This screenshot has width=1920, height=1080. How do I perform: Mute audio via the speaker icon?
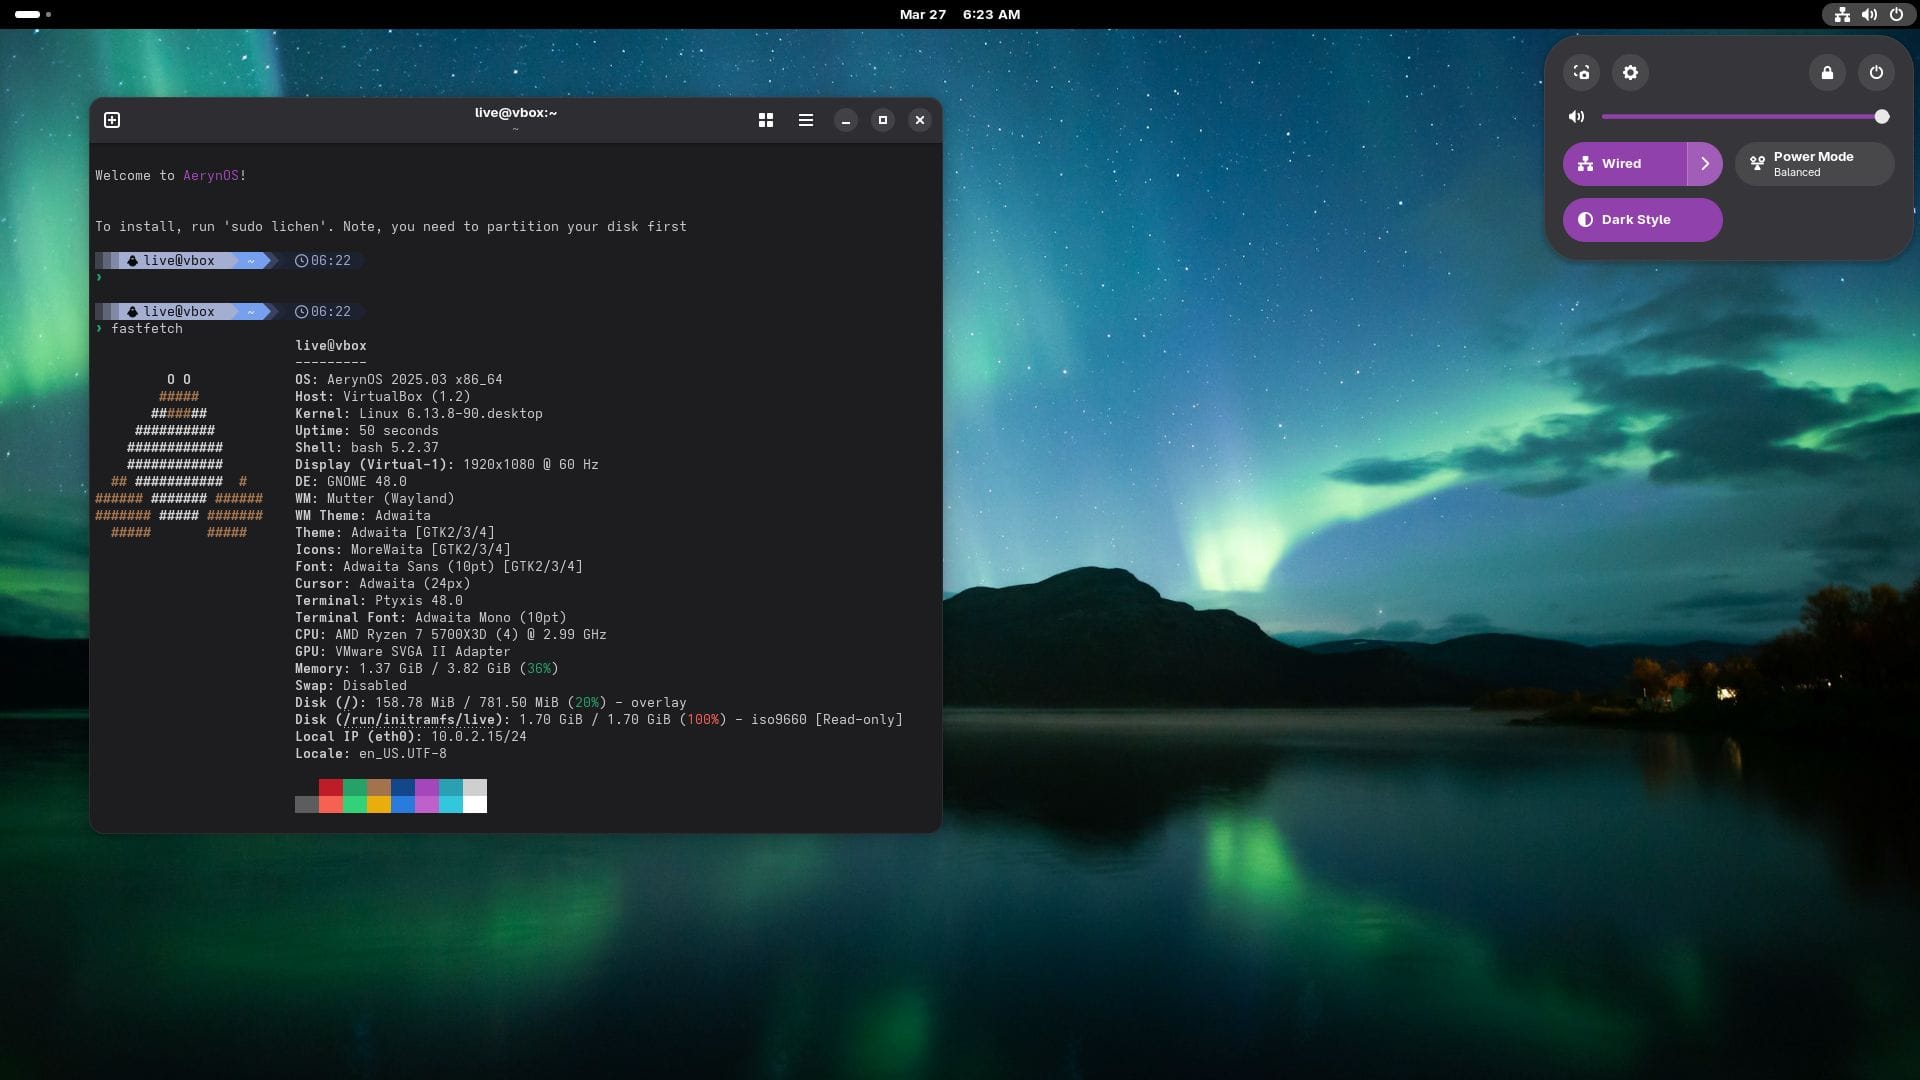tap(1576, 116)
